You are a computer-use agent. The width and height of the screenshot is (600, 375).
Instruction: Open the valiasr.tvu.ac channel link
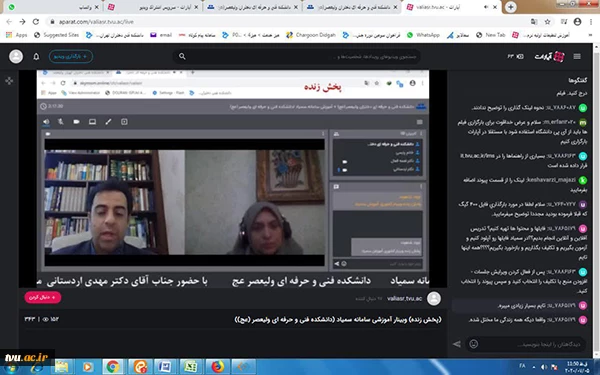[x=404, y=298]
